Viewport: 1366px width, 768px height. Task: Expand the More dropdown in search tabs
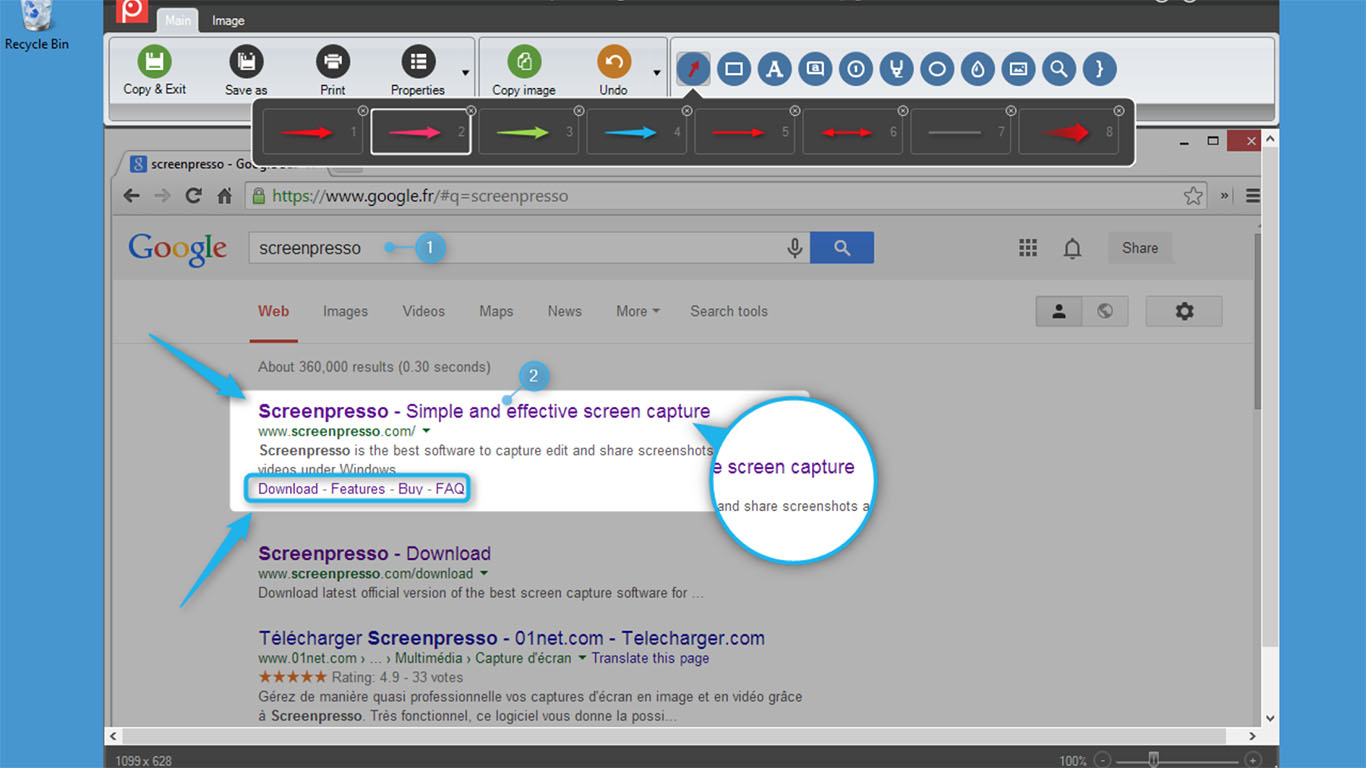click(638, 311)
